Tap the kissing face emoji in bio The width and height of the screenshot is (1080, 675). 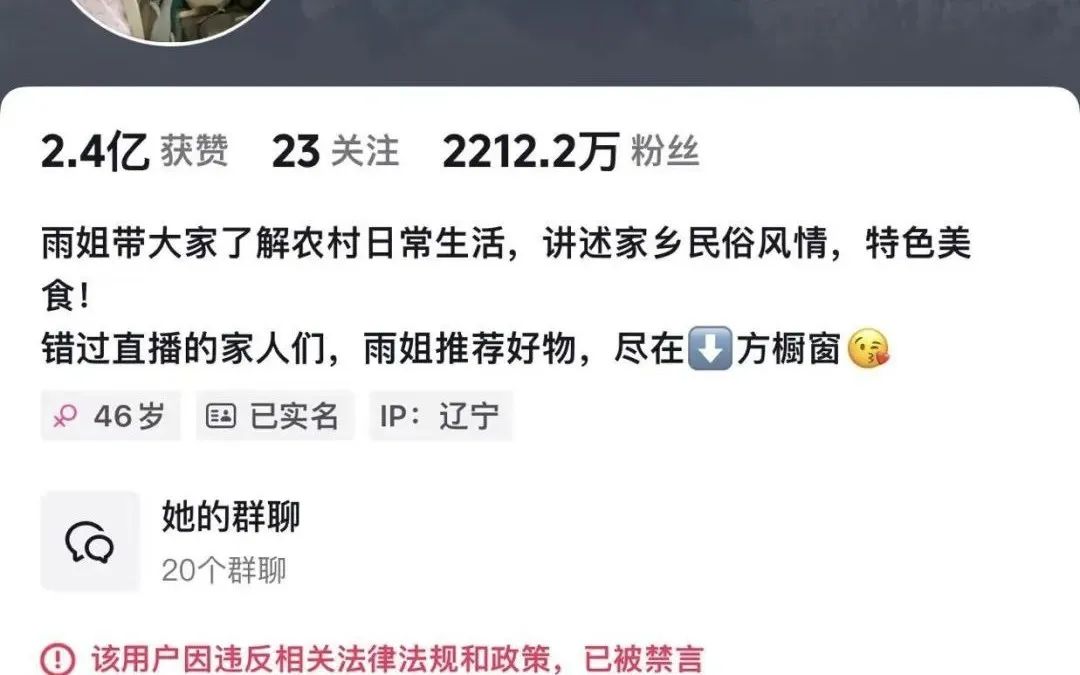(x=868, y=349)
